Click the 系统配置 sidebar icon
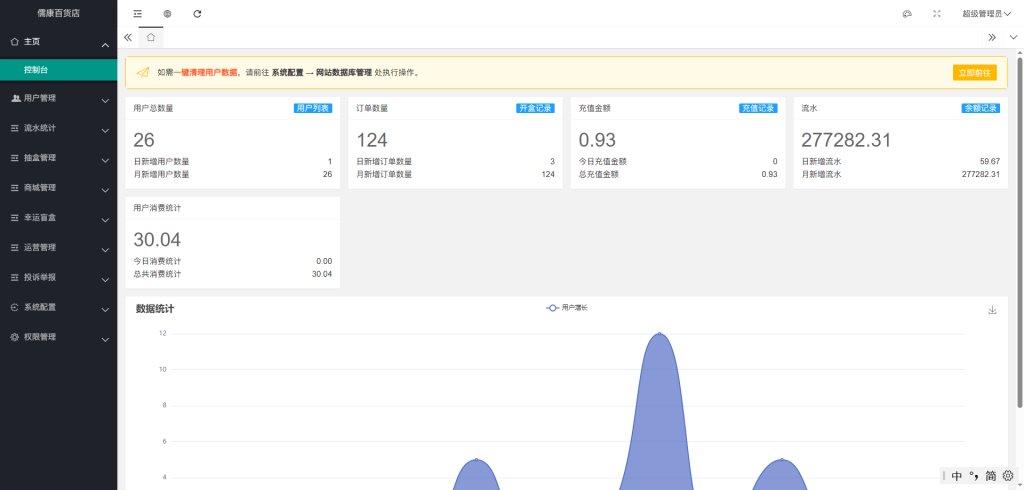 (15, 307)
